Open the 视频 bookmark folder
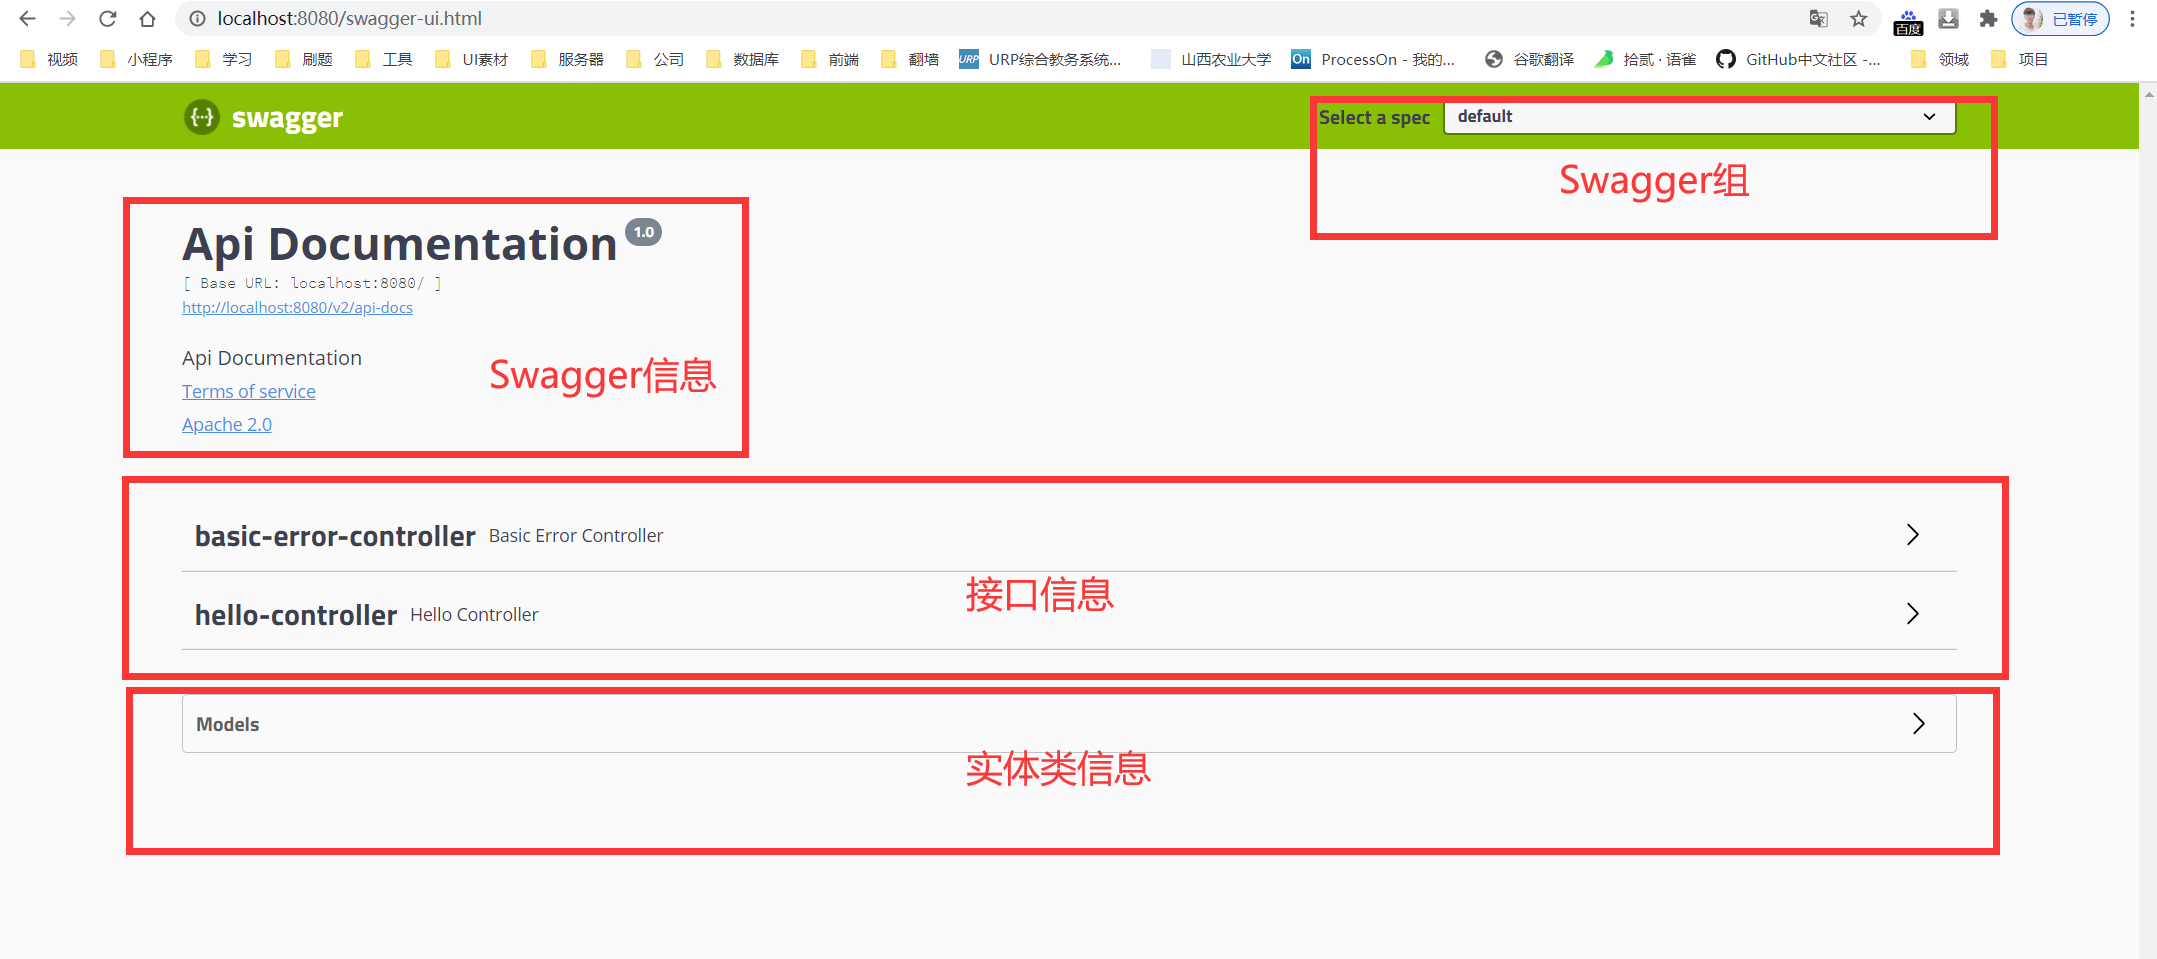The height and width of the screenshot is (959, 2157). [49, 59]
